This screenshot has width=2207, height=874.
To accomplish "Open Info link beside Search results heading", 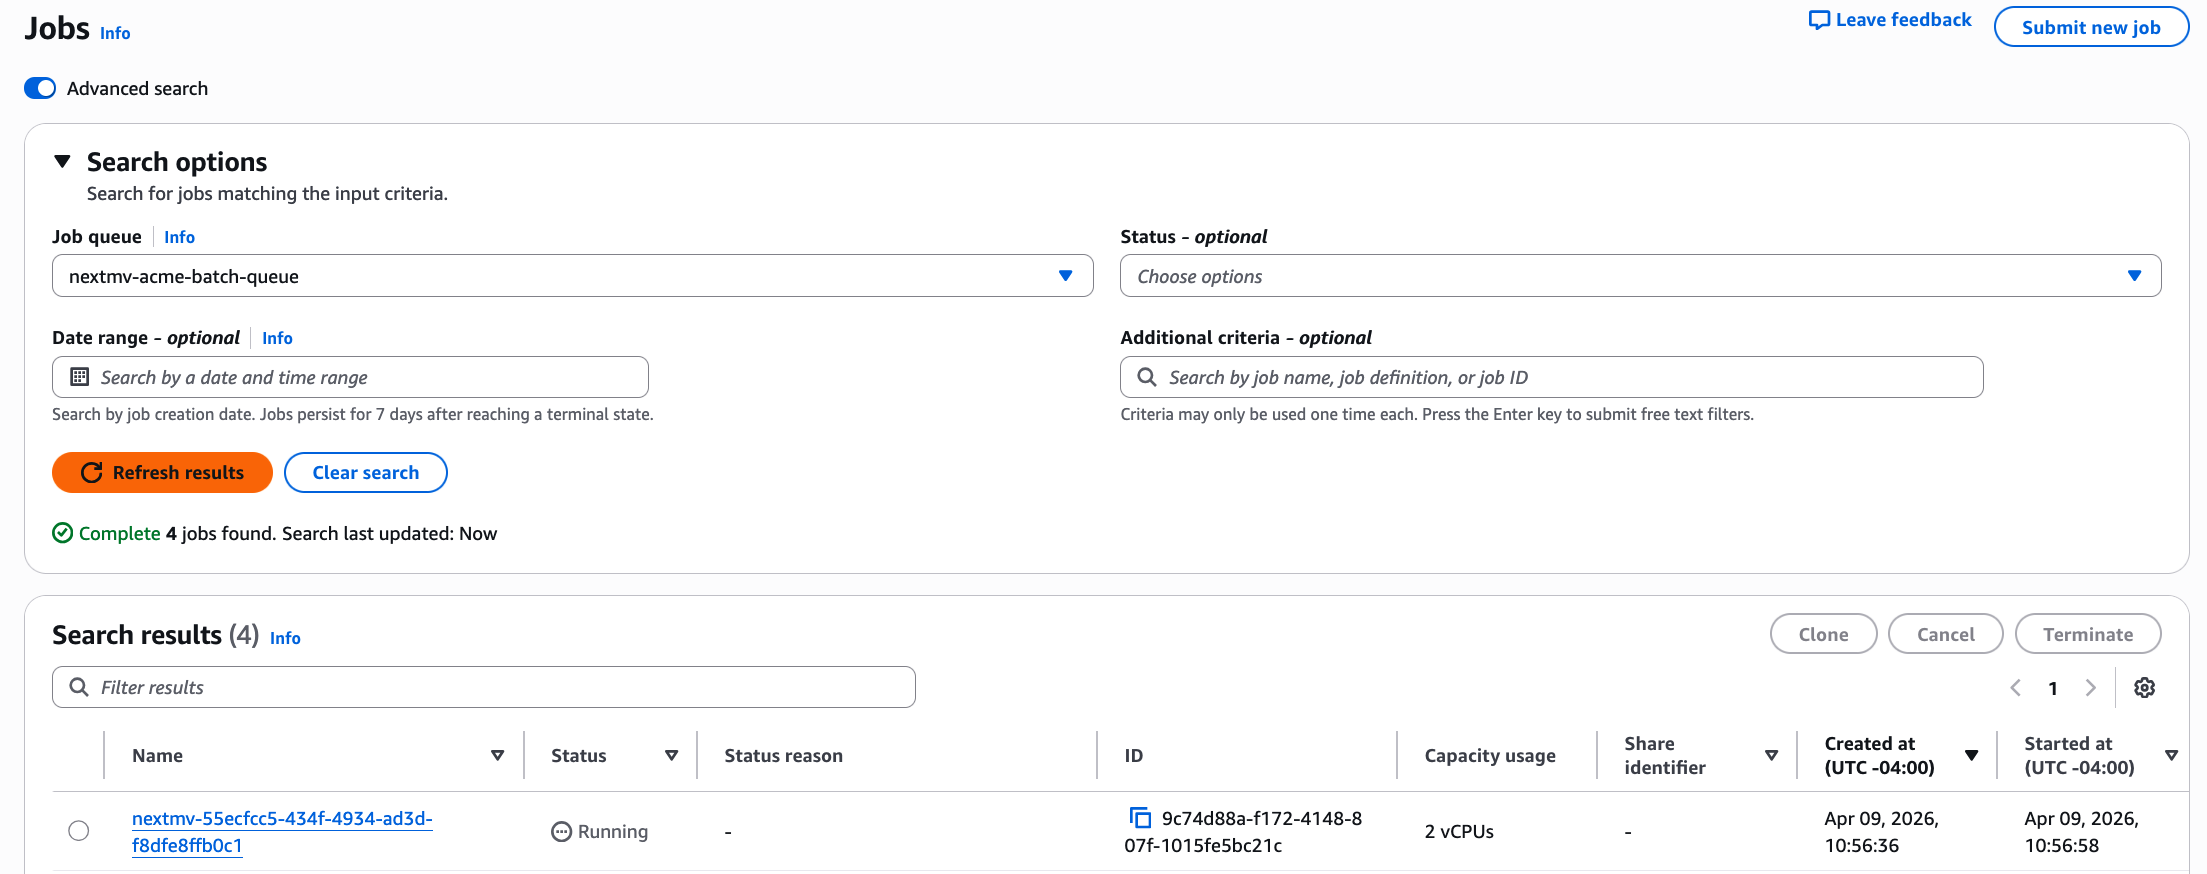I will 285,638.
